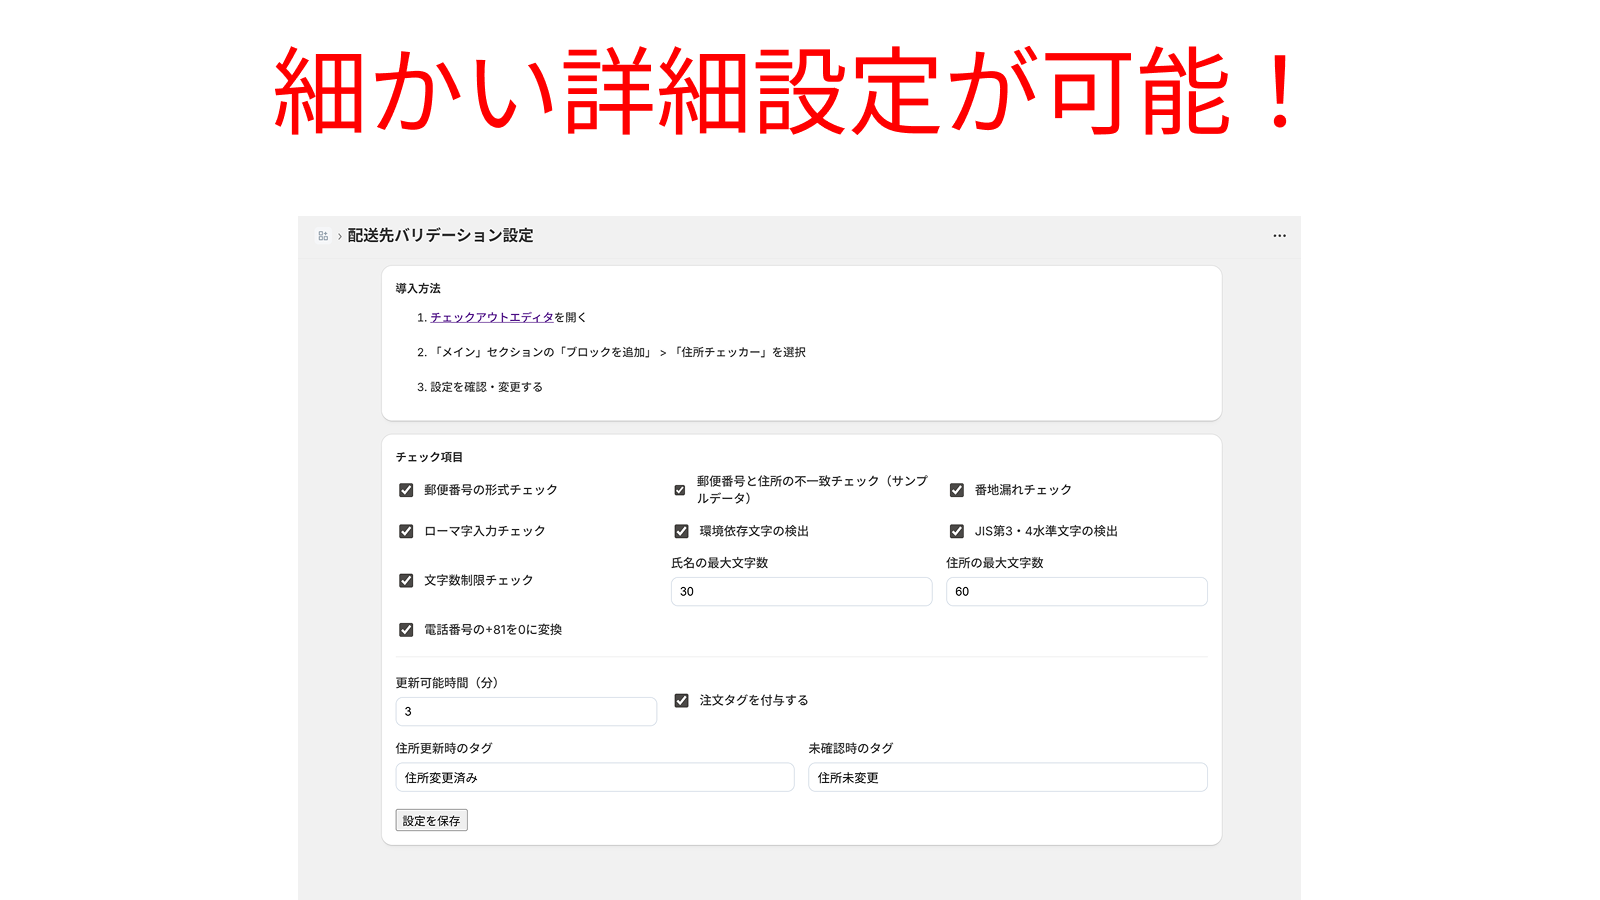Select the 未確認時のタグ text field
Viewport: 1600px width, 900px height.
(1007, 778)
